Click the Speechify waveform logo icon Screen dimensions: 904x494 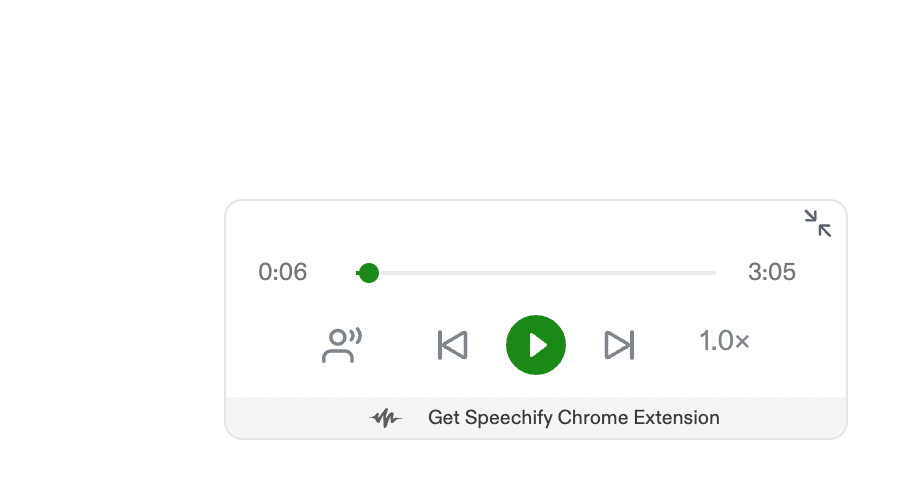tap(385, 418)
